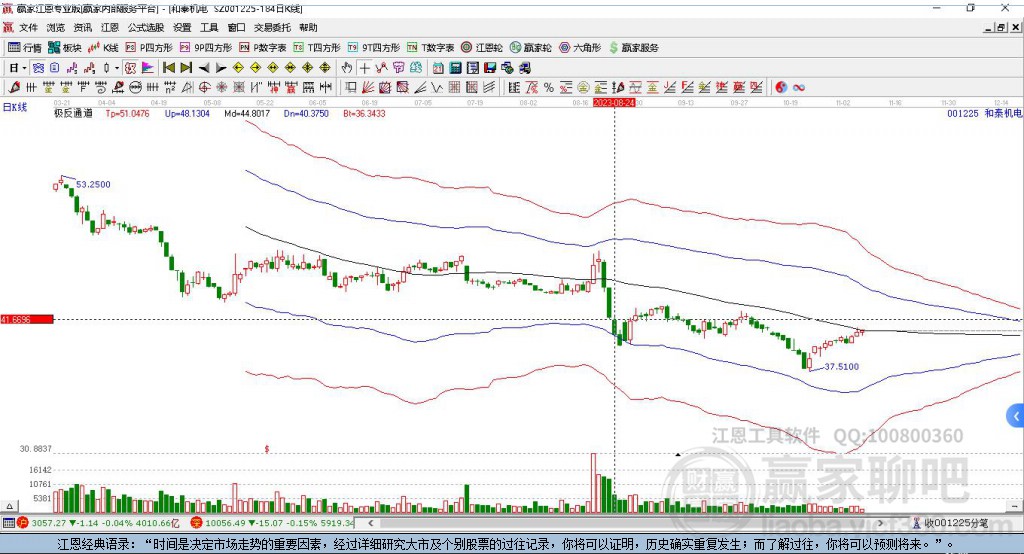The height and width of the screenshot is (554, 1024).
Task: Click the 收001225分笔 status item
Action: [950, 523]
